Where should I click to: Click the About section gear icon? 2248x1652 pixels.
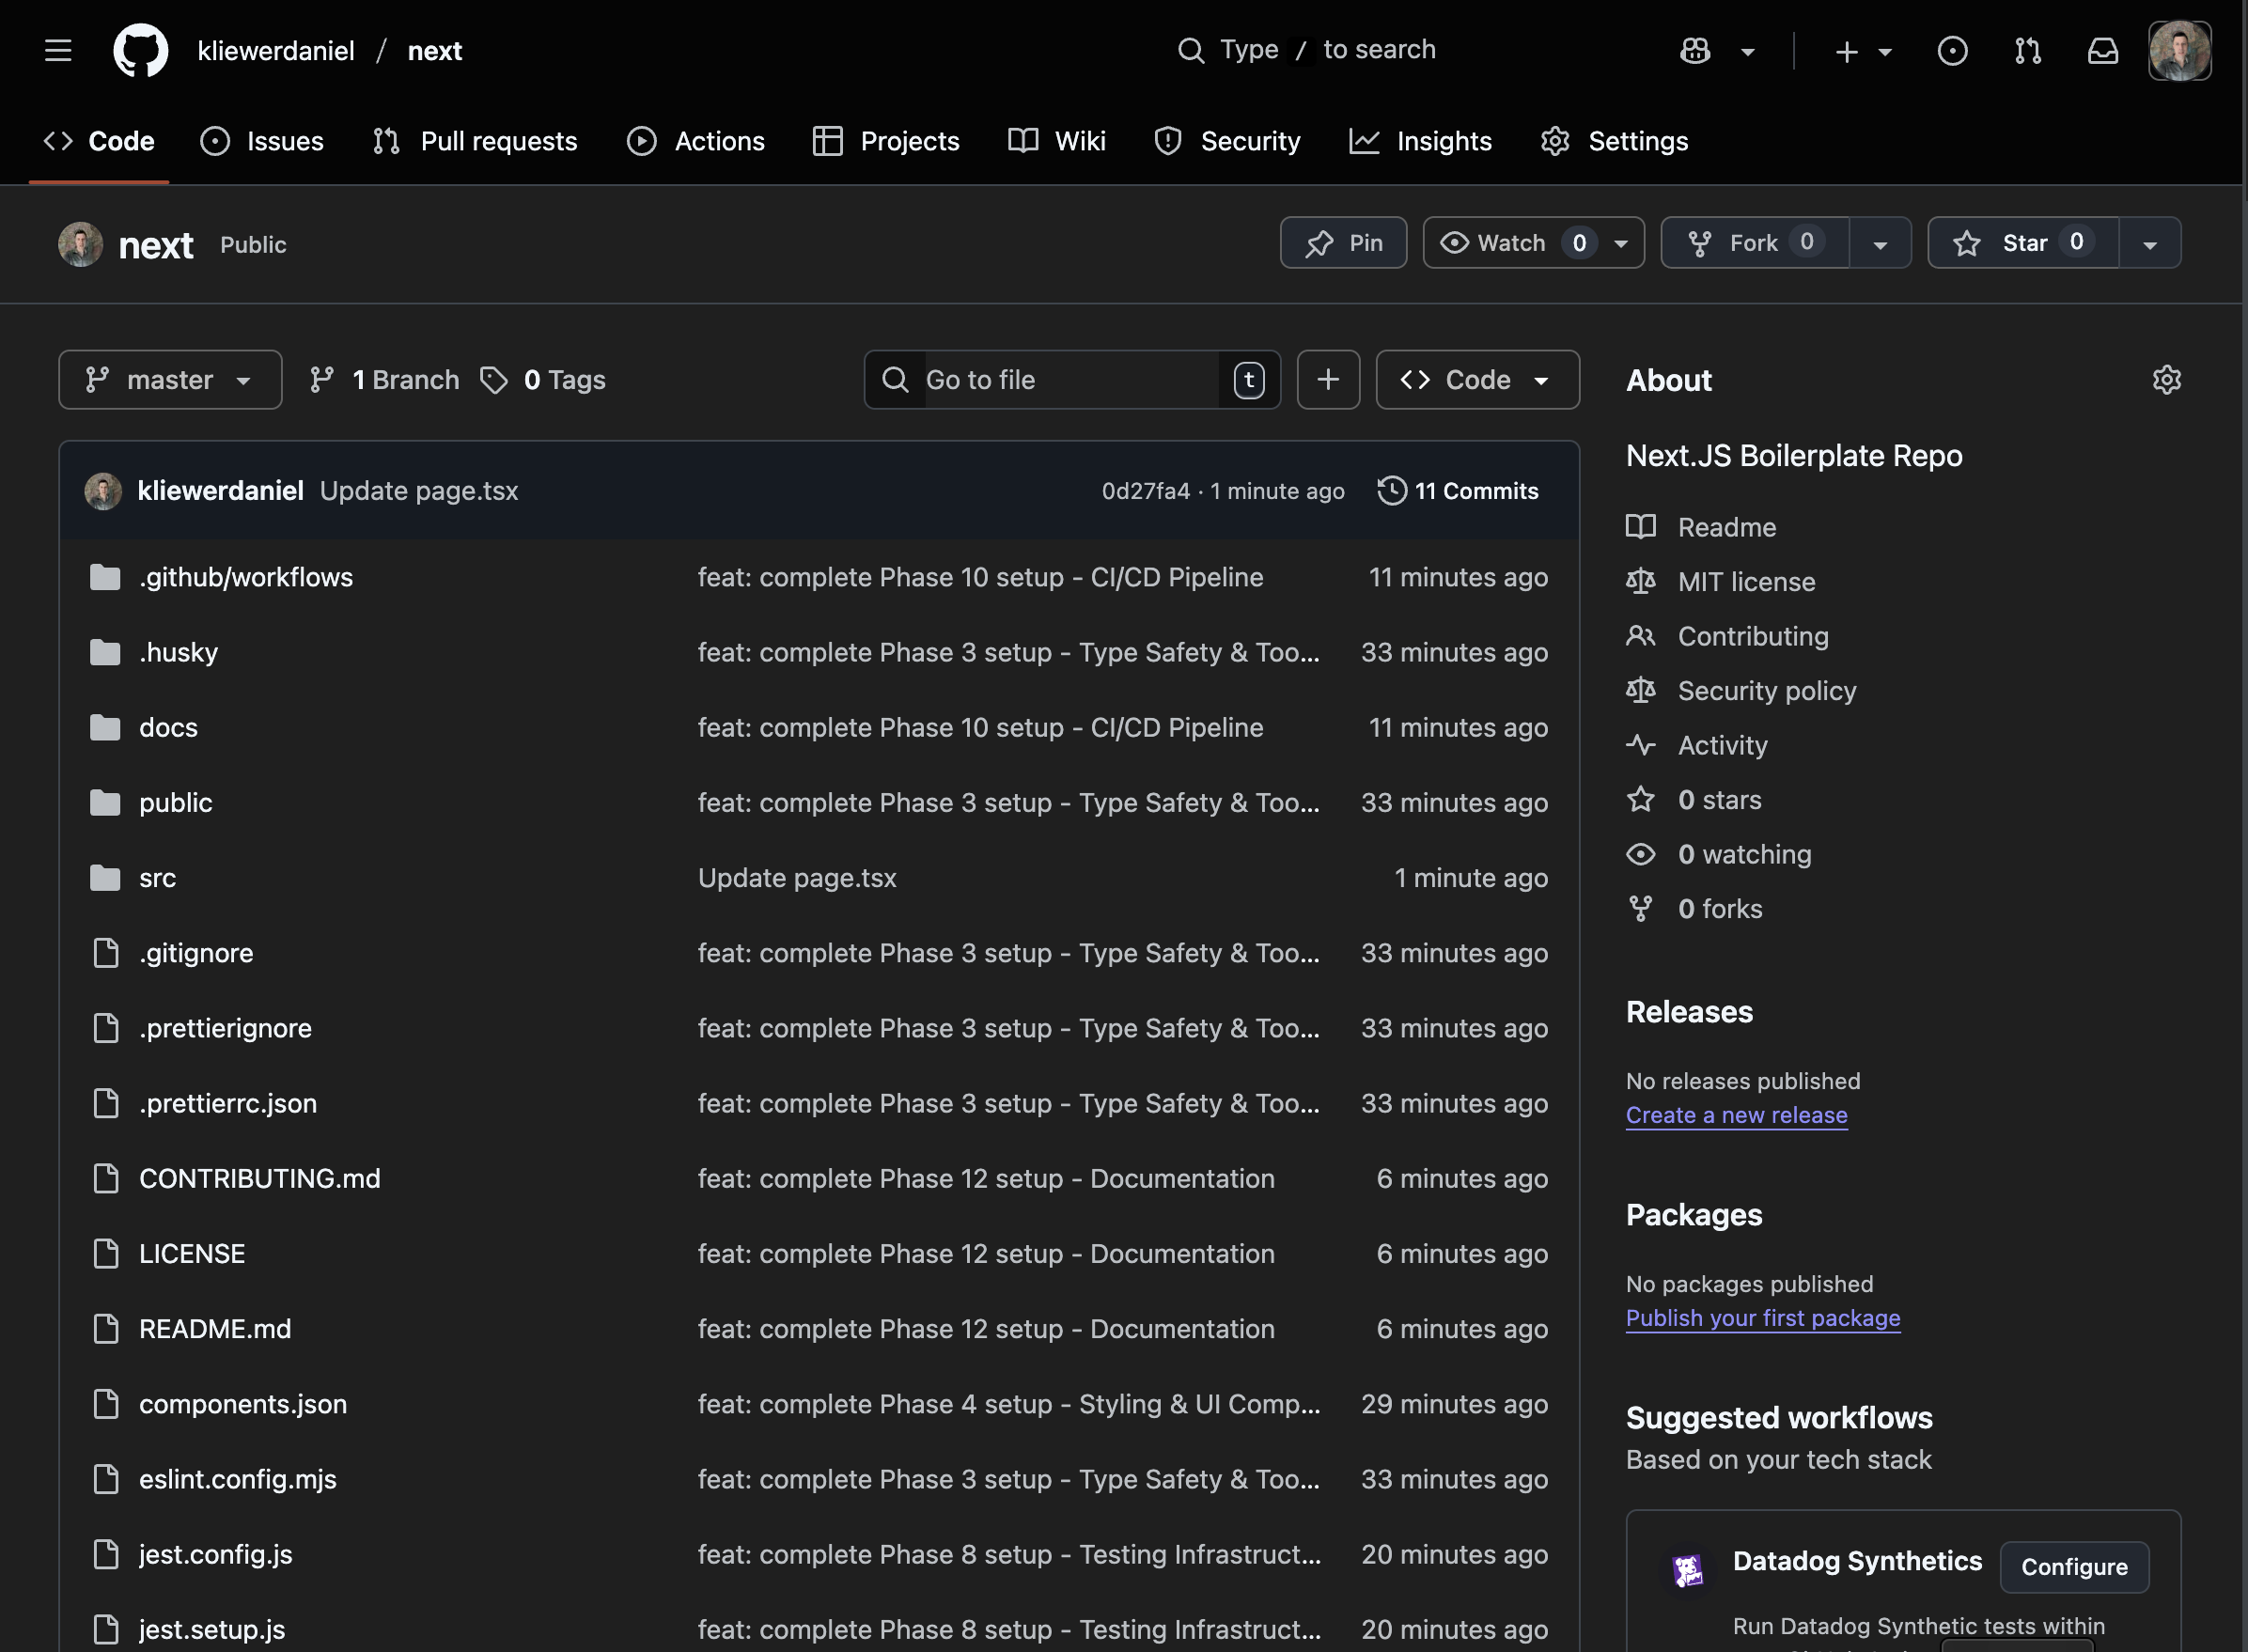click(2166, 380)
